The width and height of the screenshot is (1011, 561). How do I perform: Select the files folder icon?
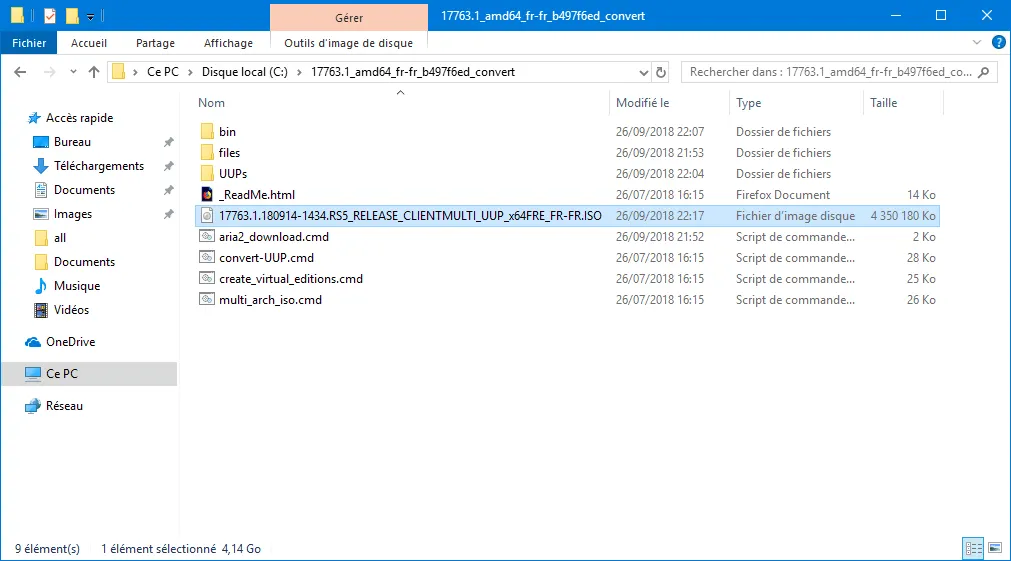tap(207, 153)
